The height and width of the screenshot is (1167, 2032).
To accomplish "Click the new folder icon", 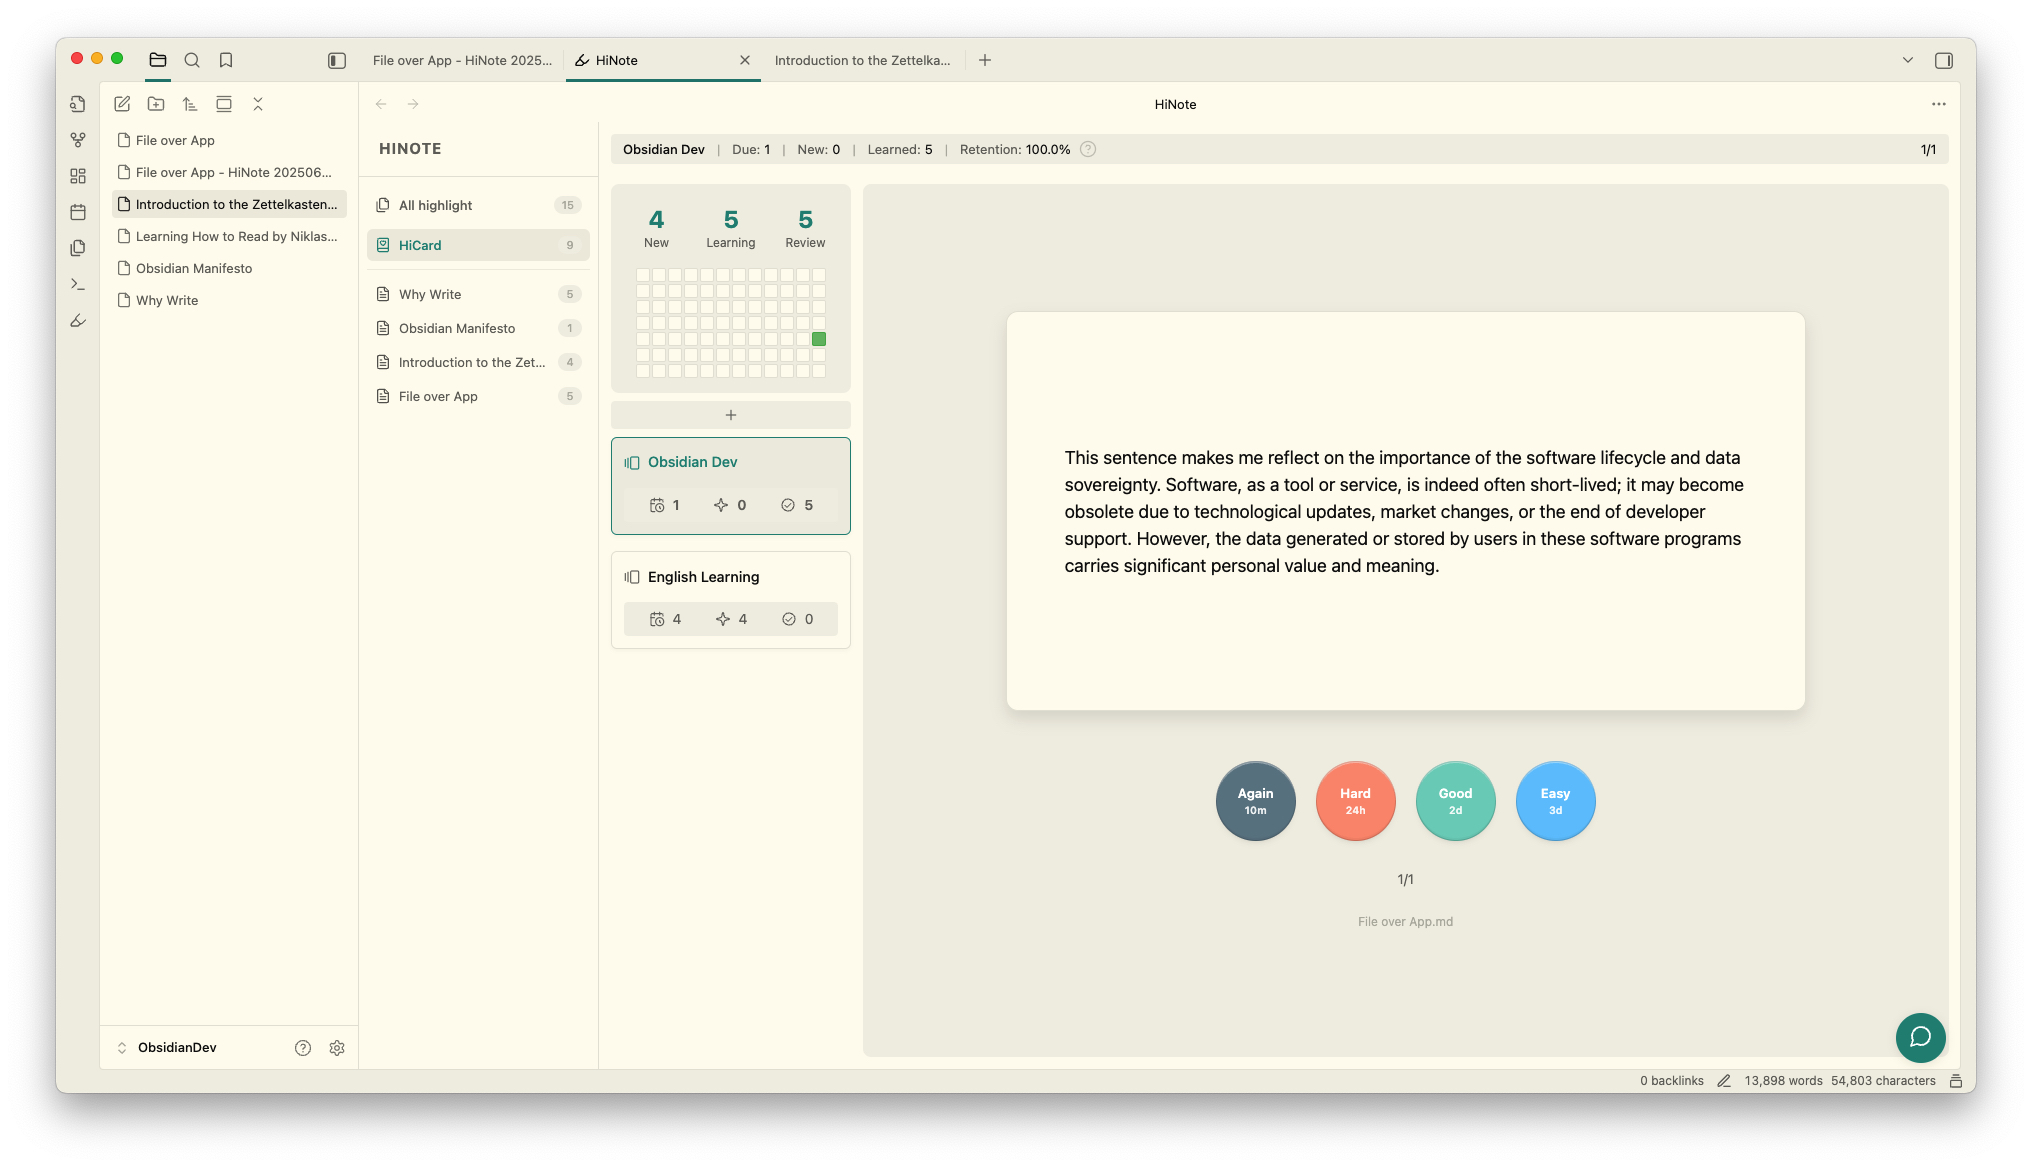I will pos(156,104).
